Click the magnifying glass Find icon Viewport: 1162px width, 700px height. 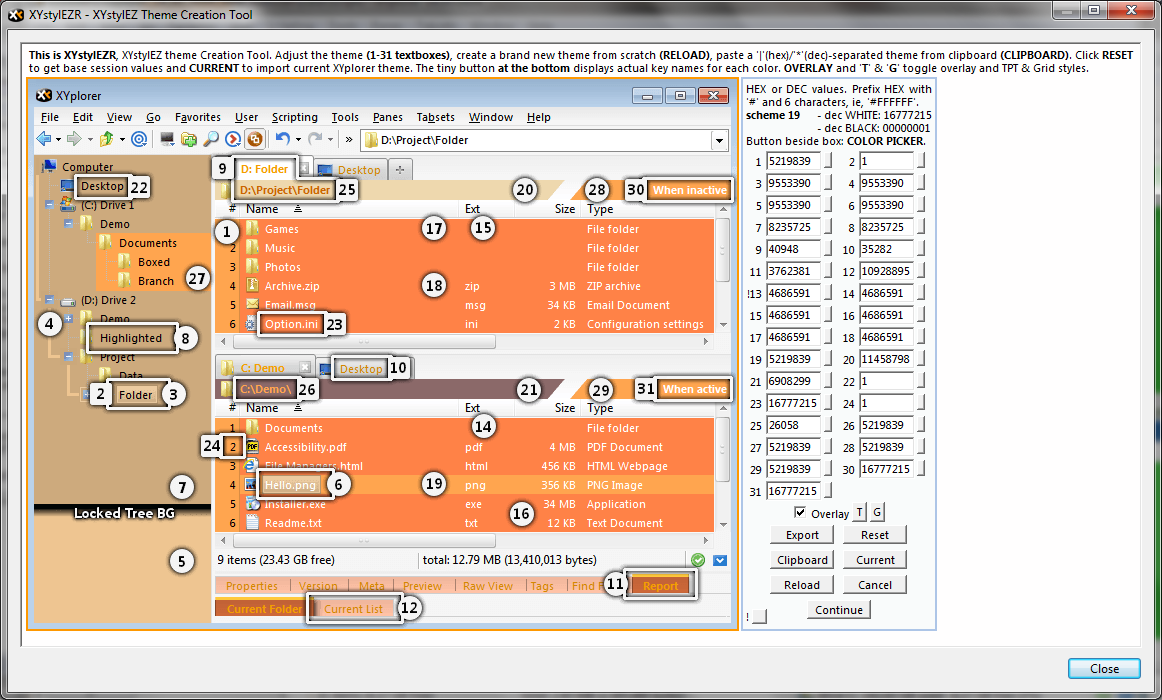point(211,139)
